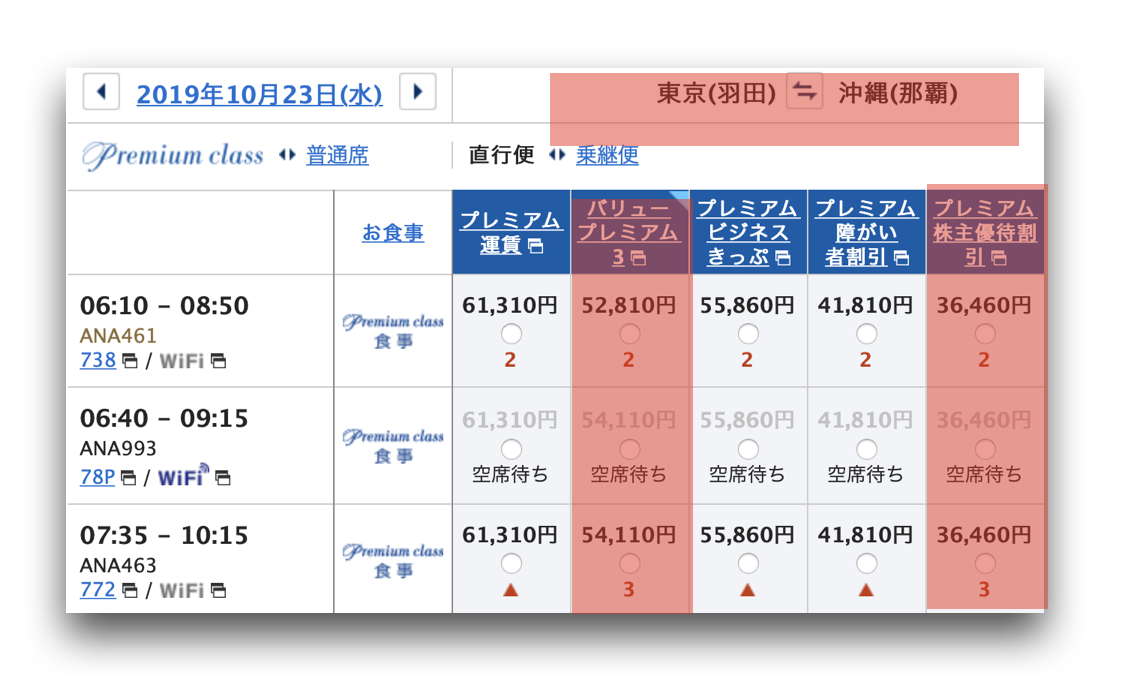Screen dimensions: 1122x696
Task: Select 41,810円 障がい者割引 for ANA463
Action: point(867,564)
